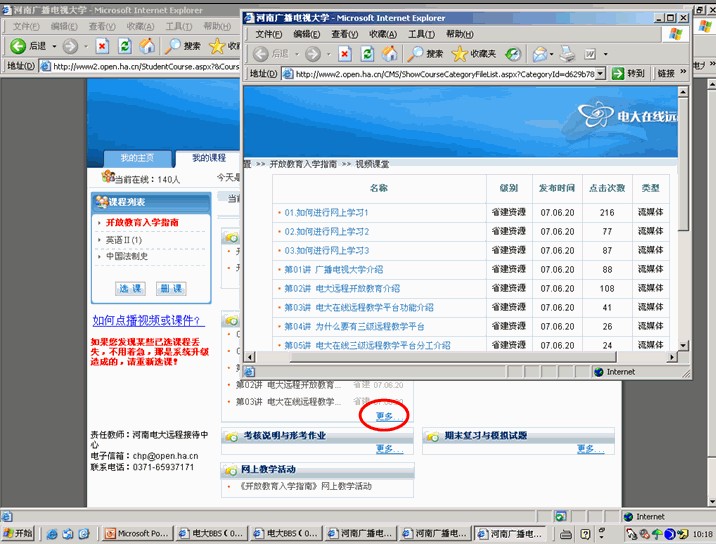Screen dimensions: 716x544
Task: Click the Home icon in the background browser window
Action: click(x=147, y=46)
